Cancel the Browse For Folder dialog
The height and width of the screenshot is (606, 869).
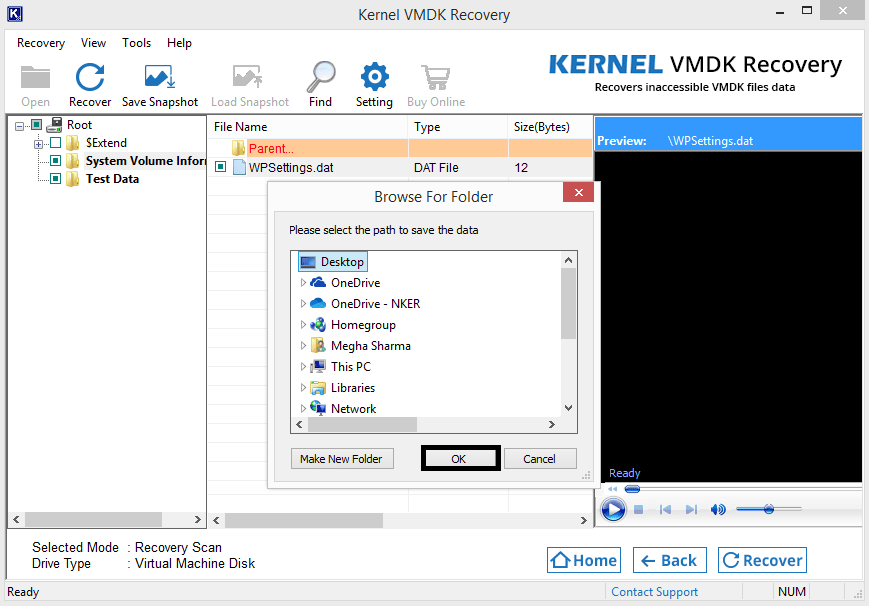540,459
